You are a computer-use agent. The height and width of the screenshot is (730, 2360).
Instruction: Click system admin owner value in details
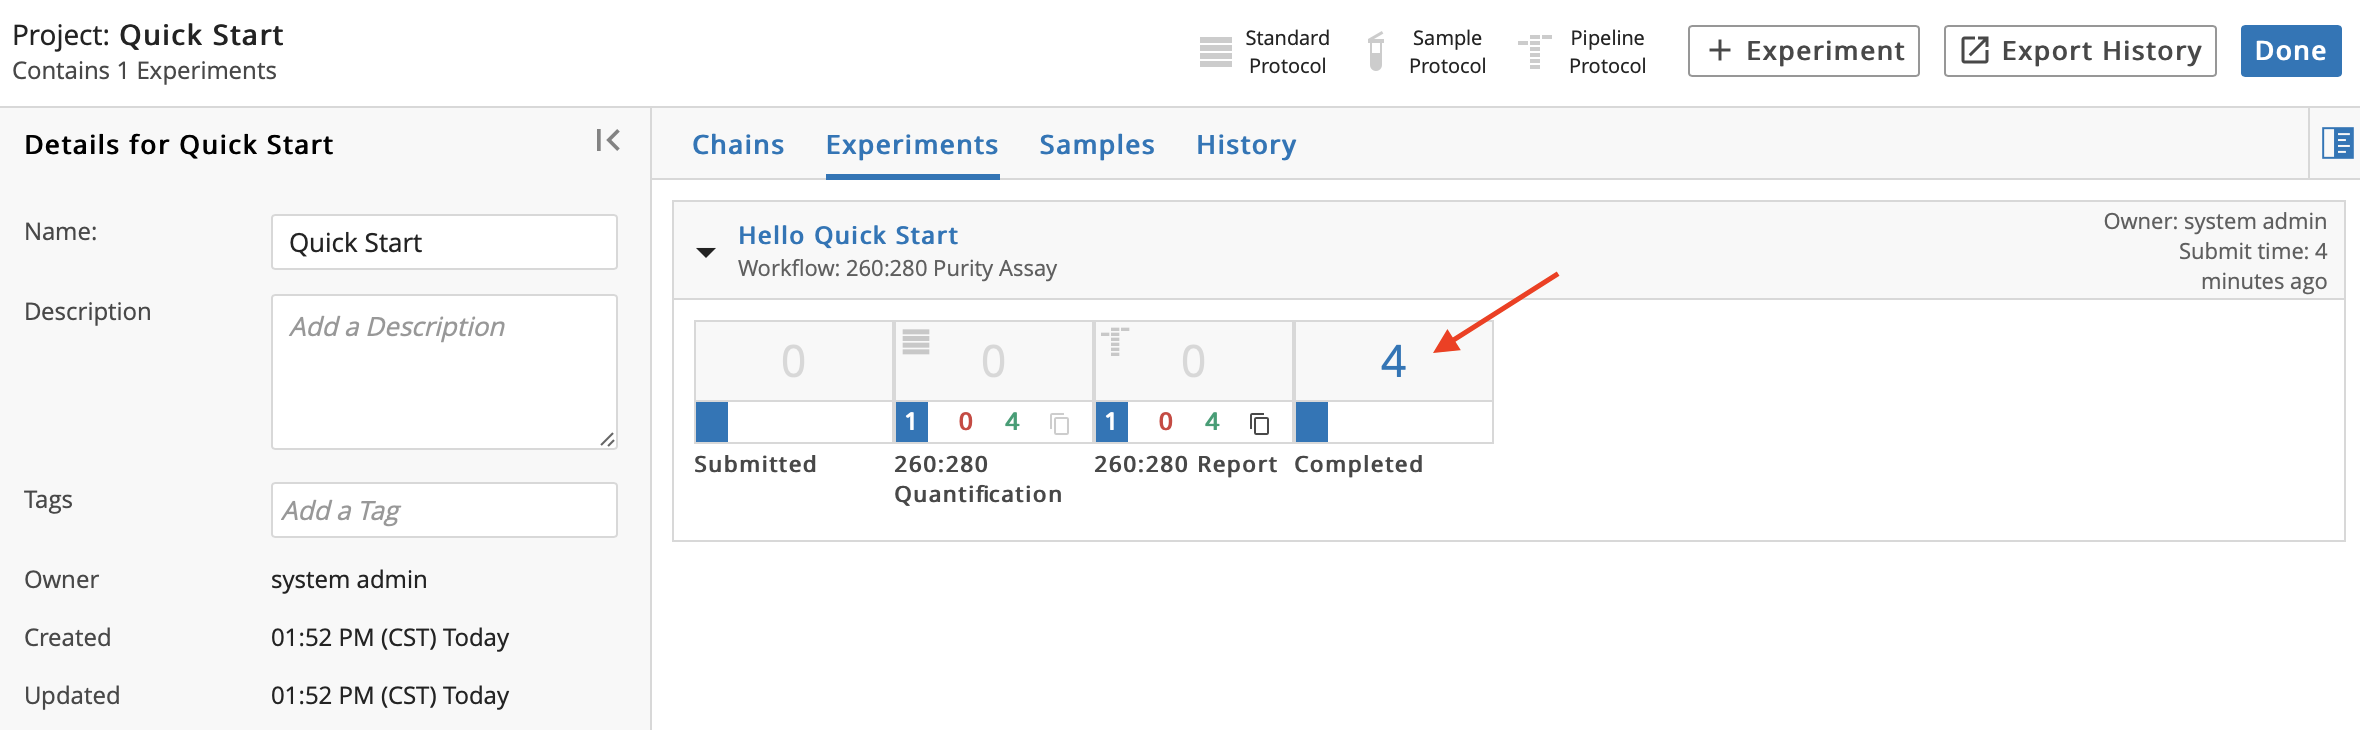coord(349,579)
